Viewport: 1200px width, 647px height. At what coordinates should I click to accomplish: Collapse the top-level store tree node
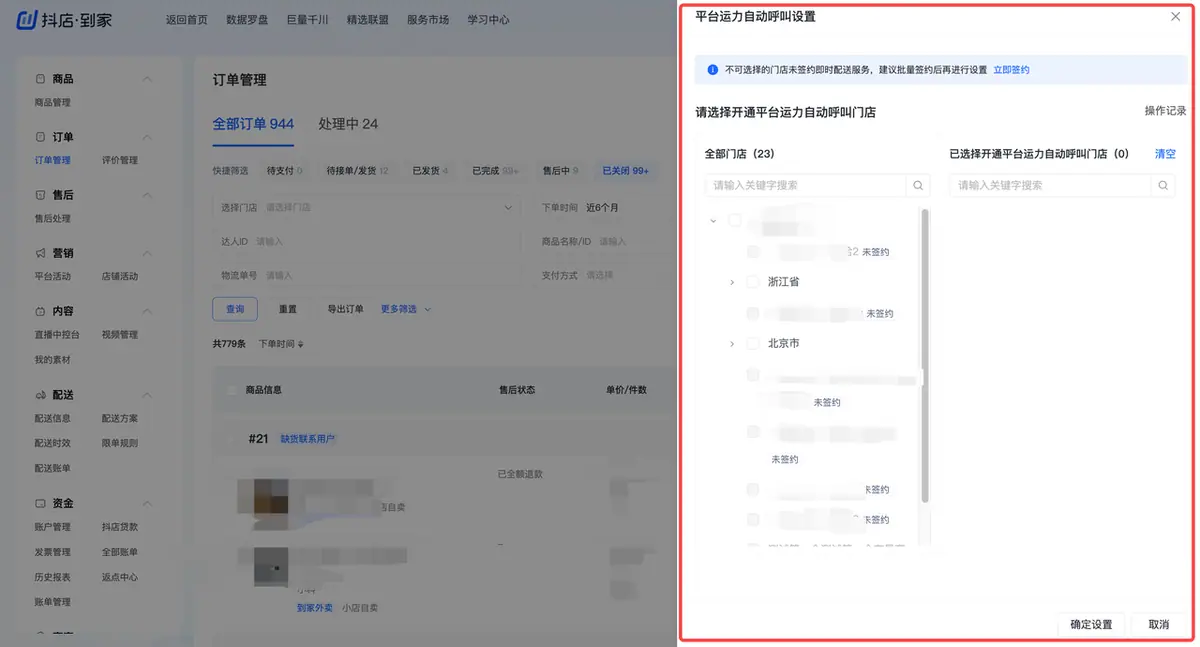tap(713, 221)
